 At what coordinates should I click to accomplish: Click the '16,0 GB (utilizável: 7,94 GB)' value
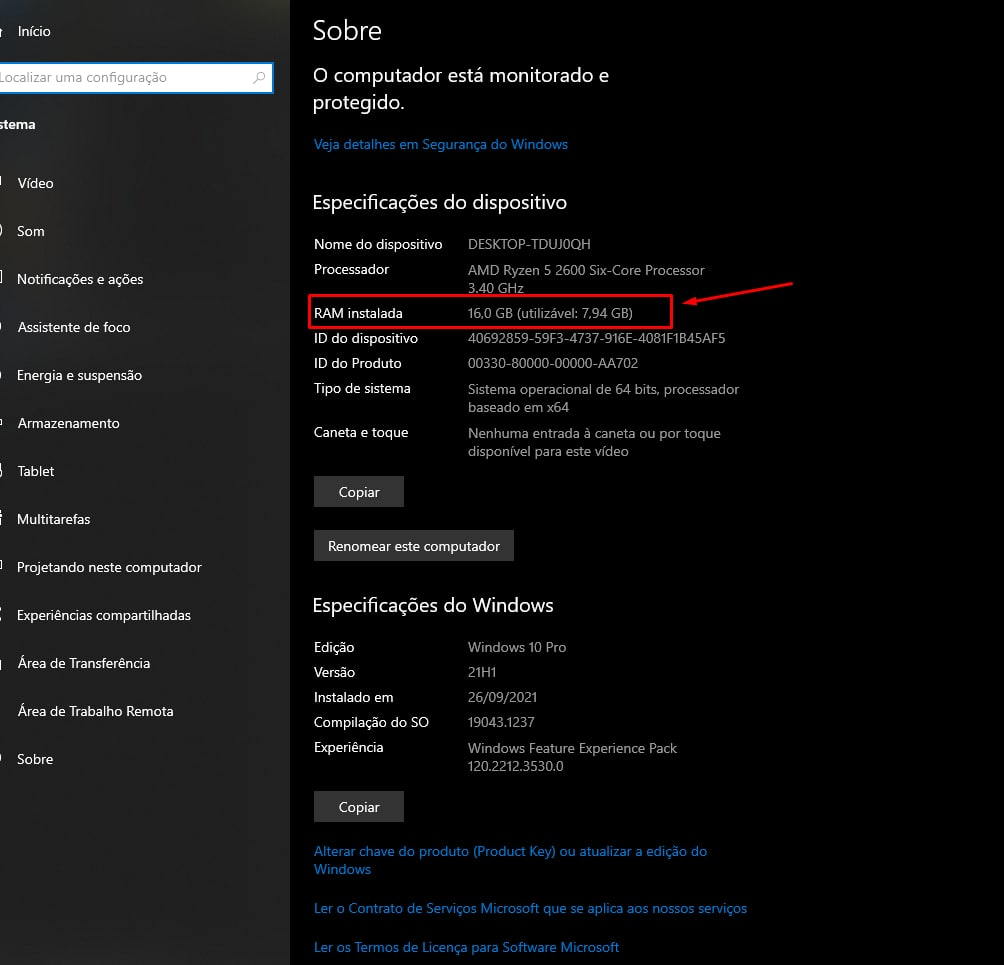[x=550, y=314]
